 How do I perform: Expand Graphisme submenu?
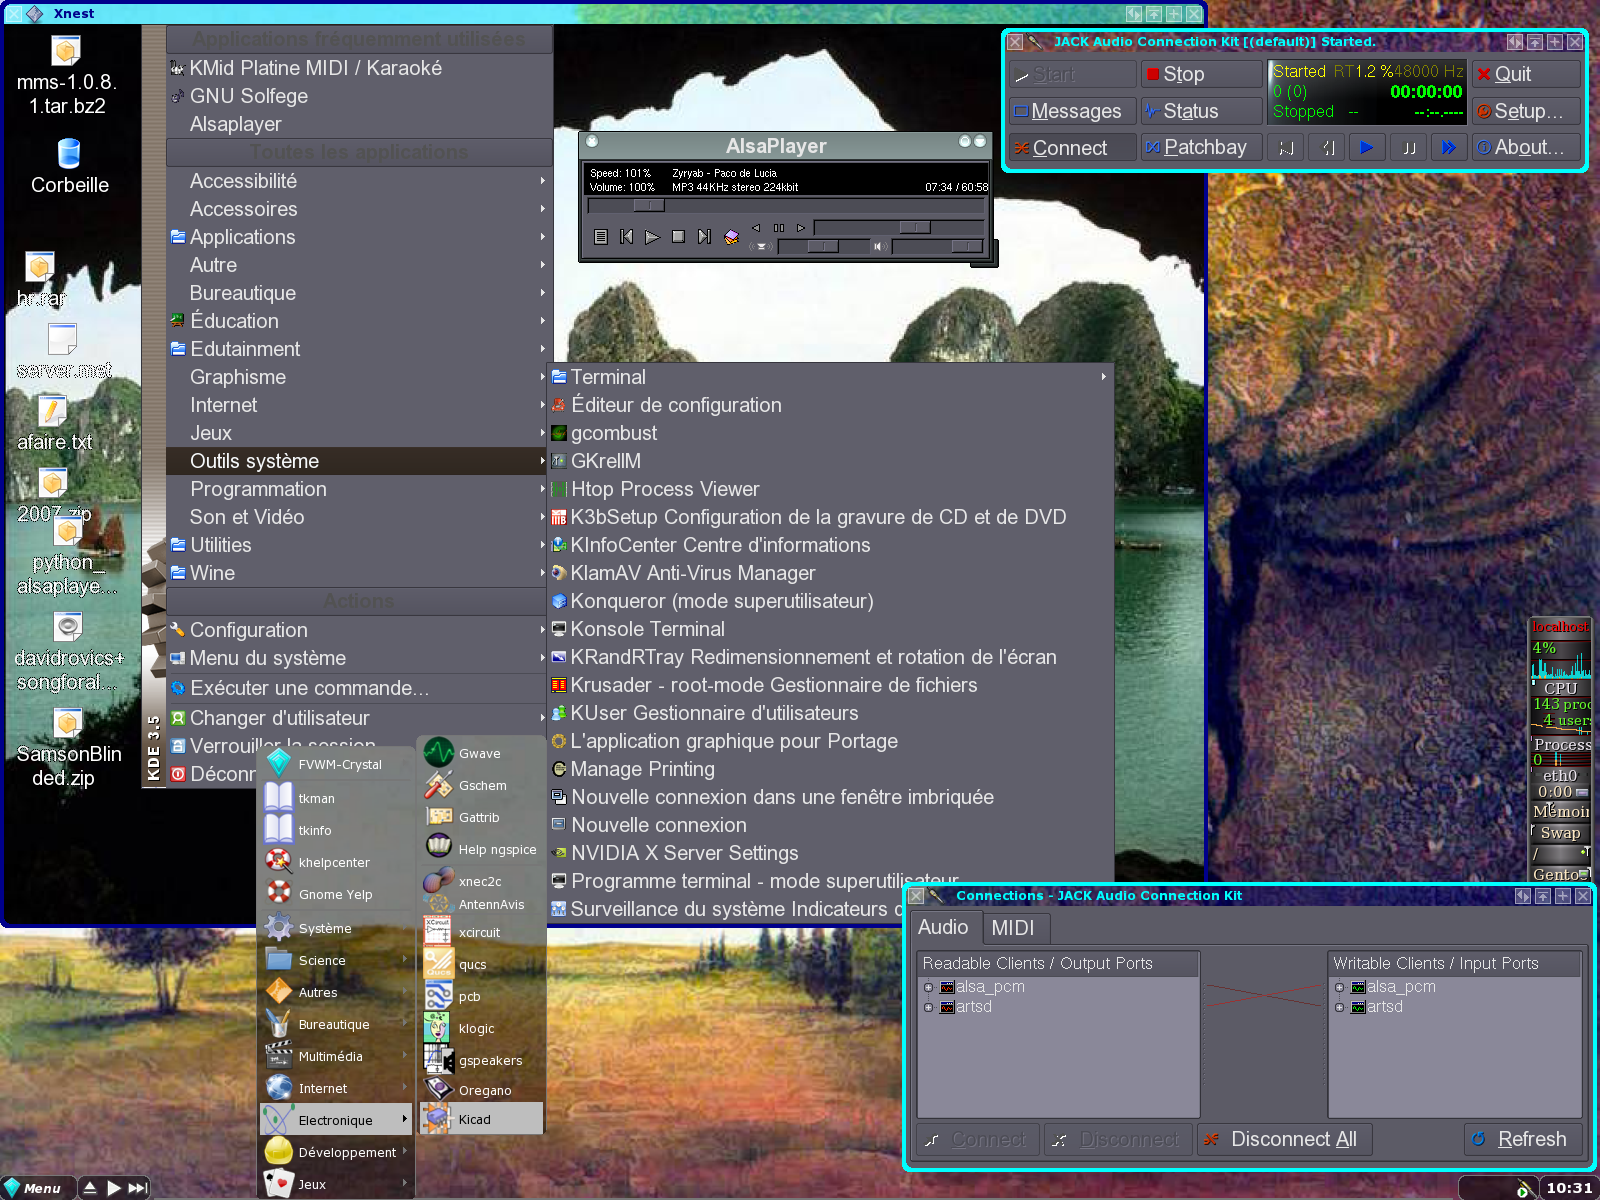point(359,377)
